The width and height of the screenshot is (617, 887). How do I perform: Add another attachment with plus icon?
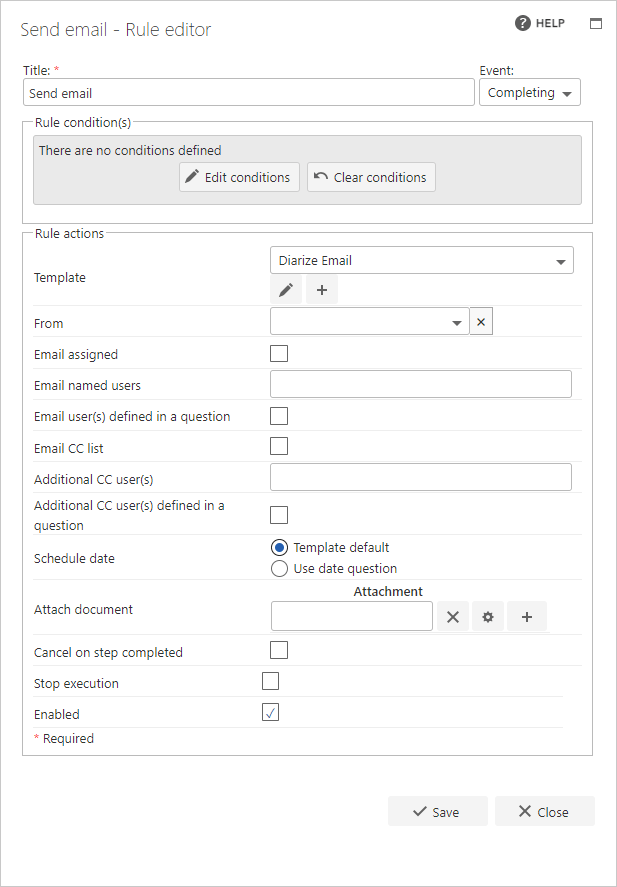pyautogui.click(x=527, y=617)
